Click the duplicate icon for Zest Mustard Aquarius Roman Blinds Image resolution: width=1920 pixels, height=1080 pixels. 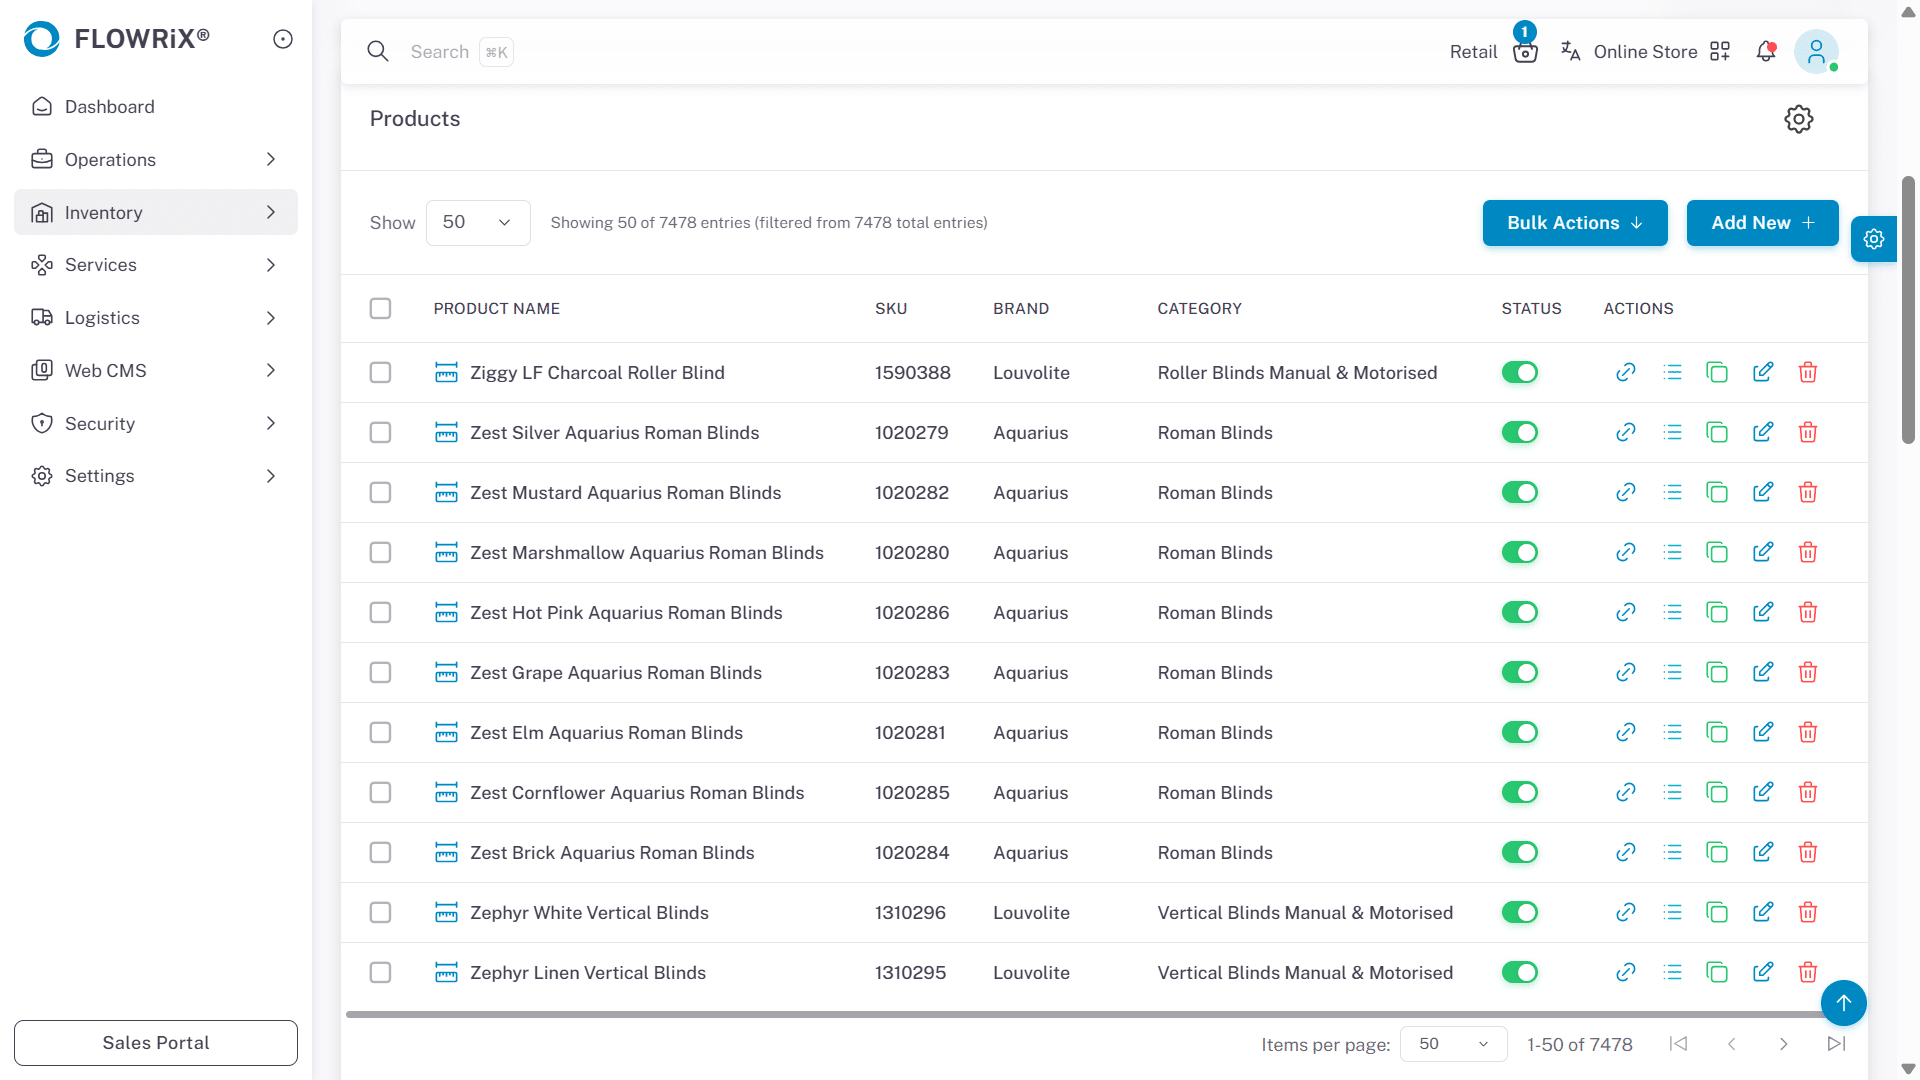(x=1717, y=492)
